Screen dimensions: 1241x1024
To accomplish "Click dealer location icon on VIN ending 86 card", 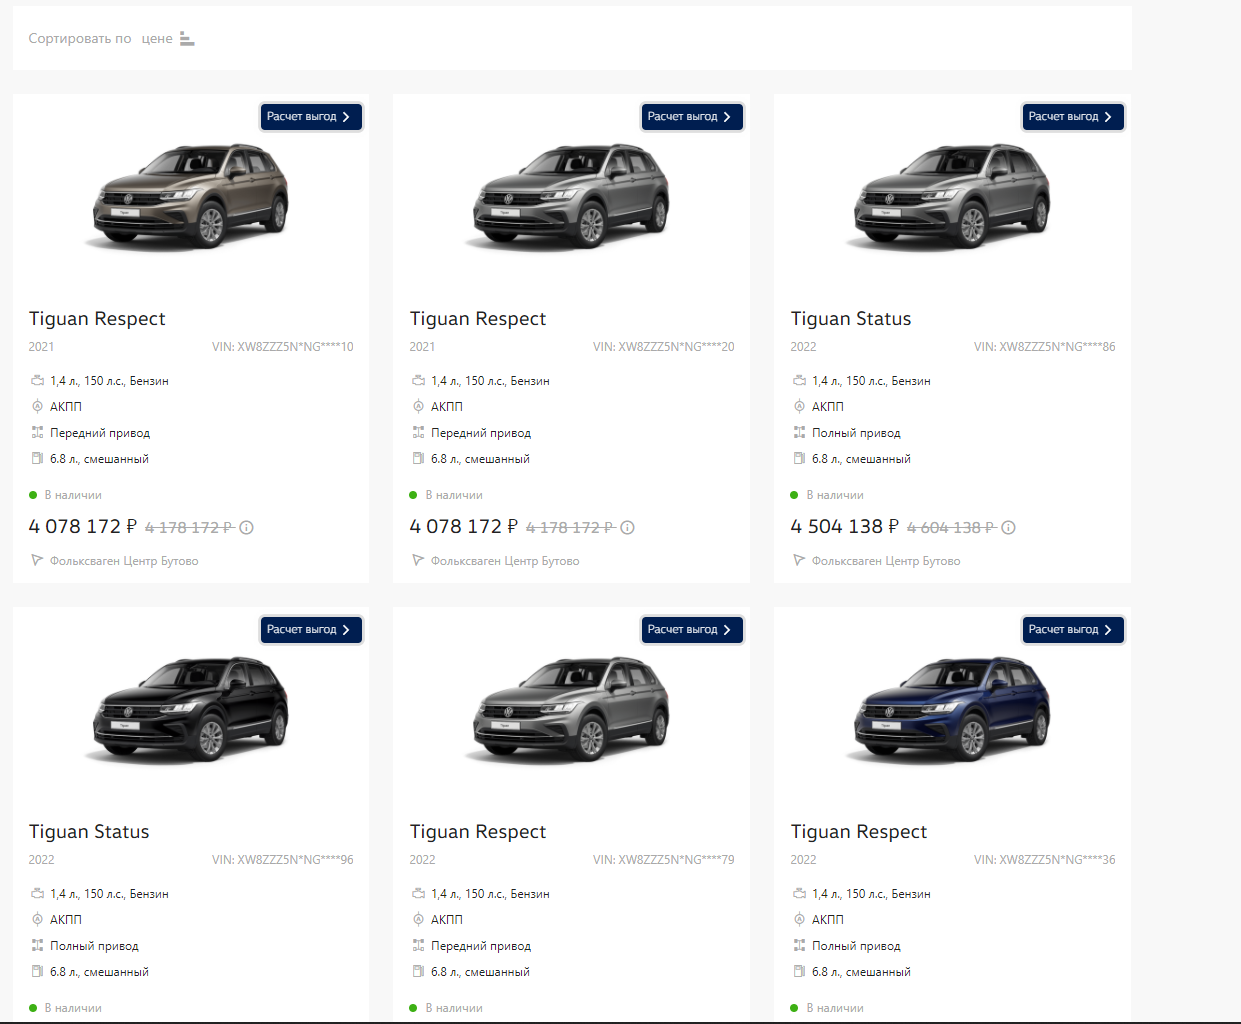I will click(799, 560).
